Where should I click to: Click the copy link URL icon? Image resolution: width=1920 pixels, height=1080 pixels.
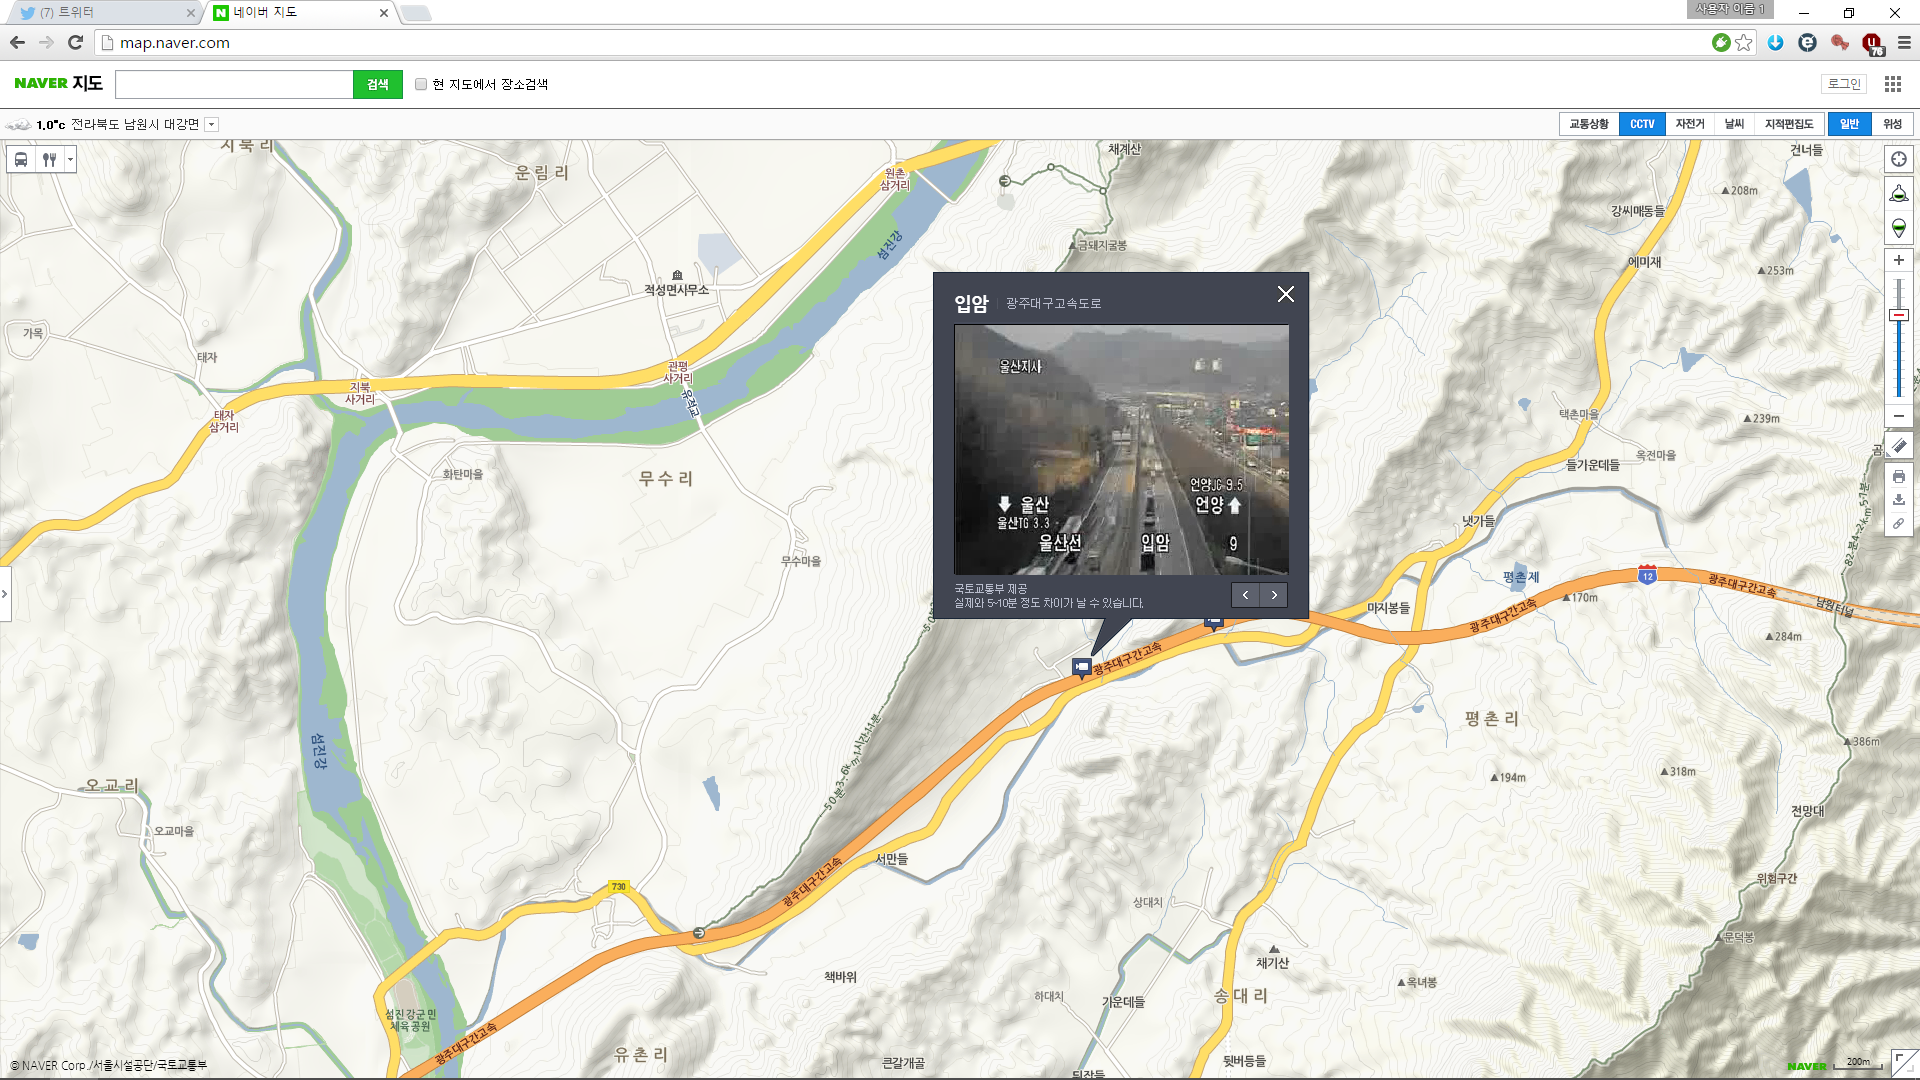(1898, 523)
